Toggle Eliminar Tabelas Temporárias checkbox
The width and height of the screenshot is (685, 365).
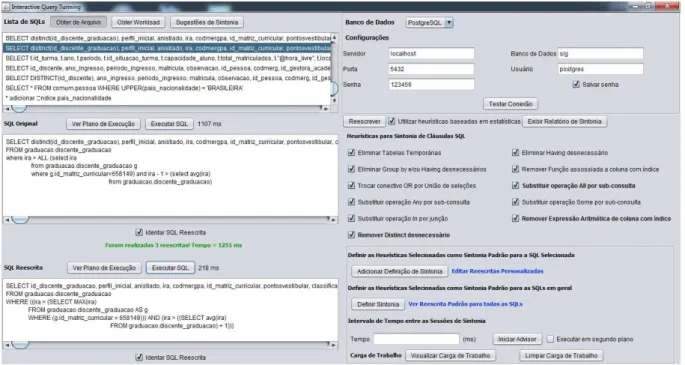coord(351,153)
